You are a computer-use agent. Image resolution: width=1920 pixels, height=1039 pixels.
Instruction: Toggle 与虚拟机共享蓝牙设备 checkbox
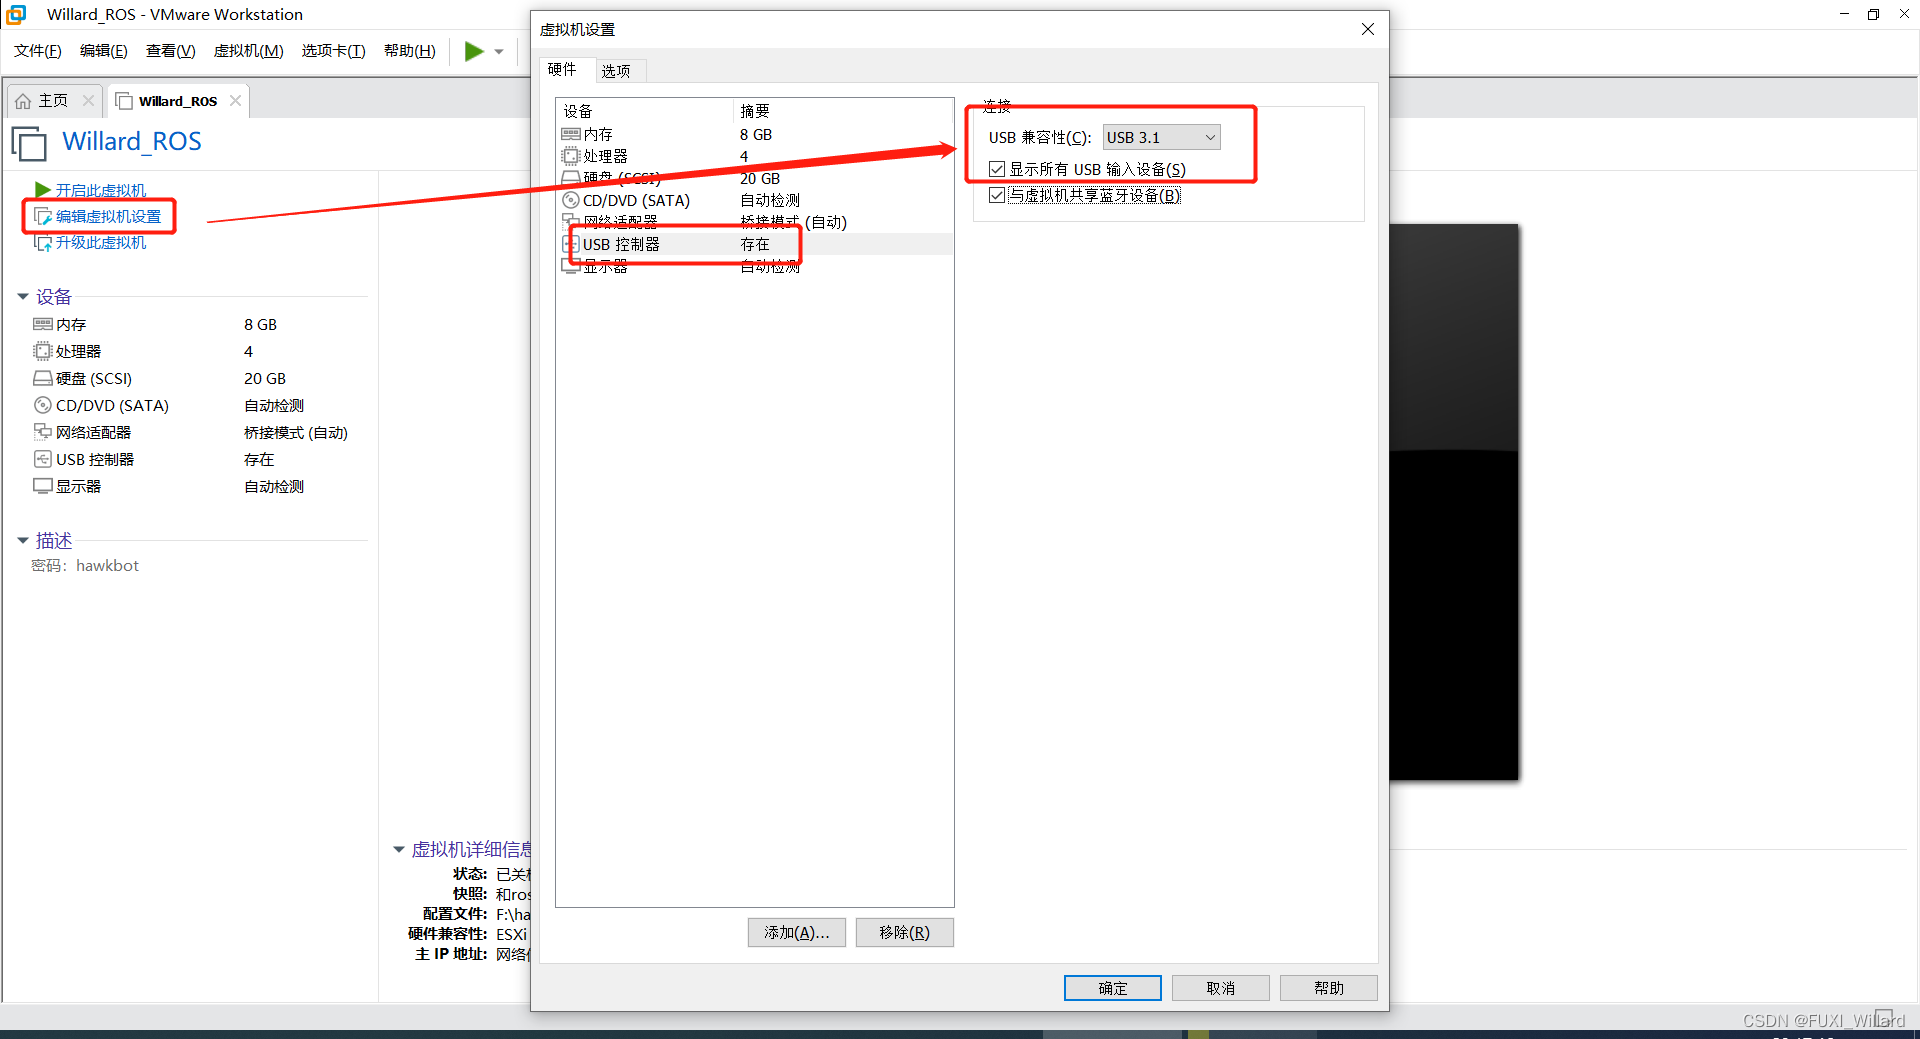(997, 195)
